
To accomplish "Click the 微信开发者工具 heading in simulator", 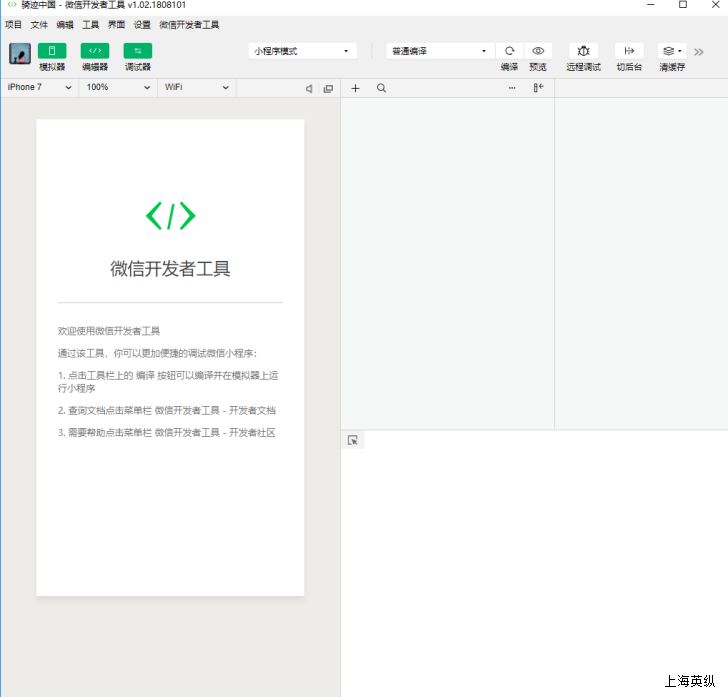I will [170, 268].
